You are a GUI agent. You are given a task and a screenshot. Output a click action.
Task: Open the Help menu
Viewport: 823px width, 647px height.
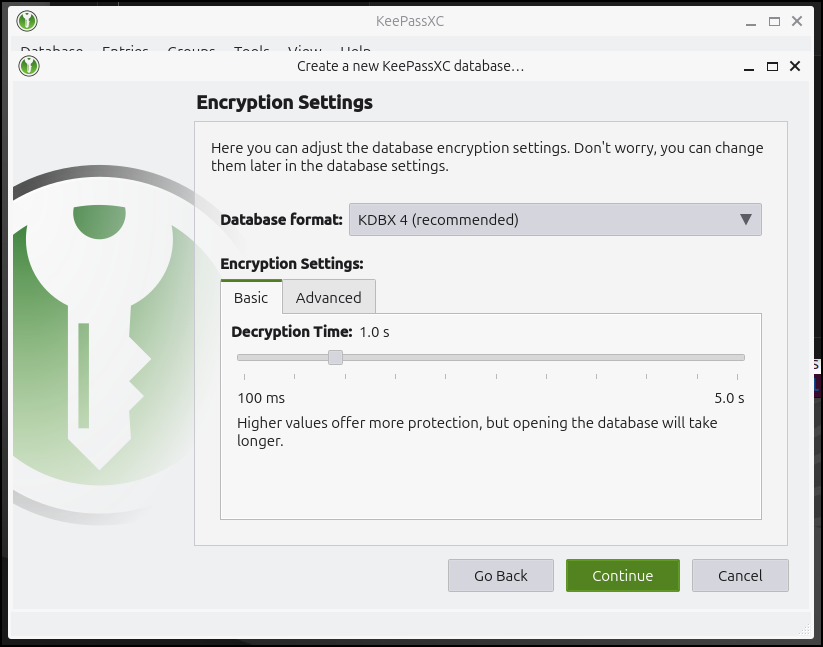pos(355,52)
